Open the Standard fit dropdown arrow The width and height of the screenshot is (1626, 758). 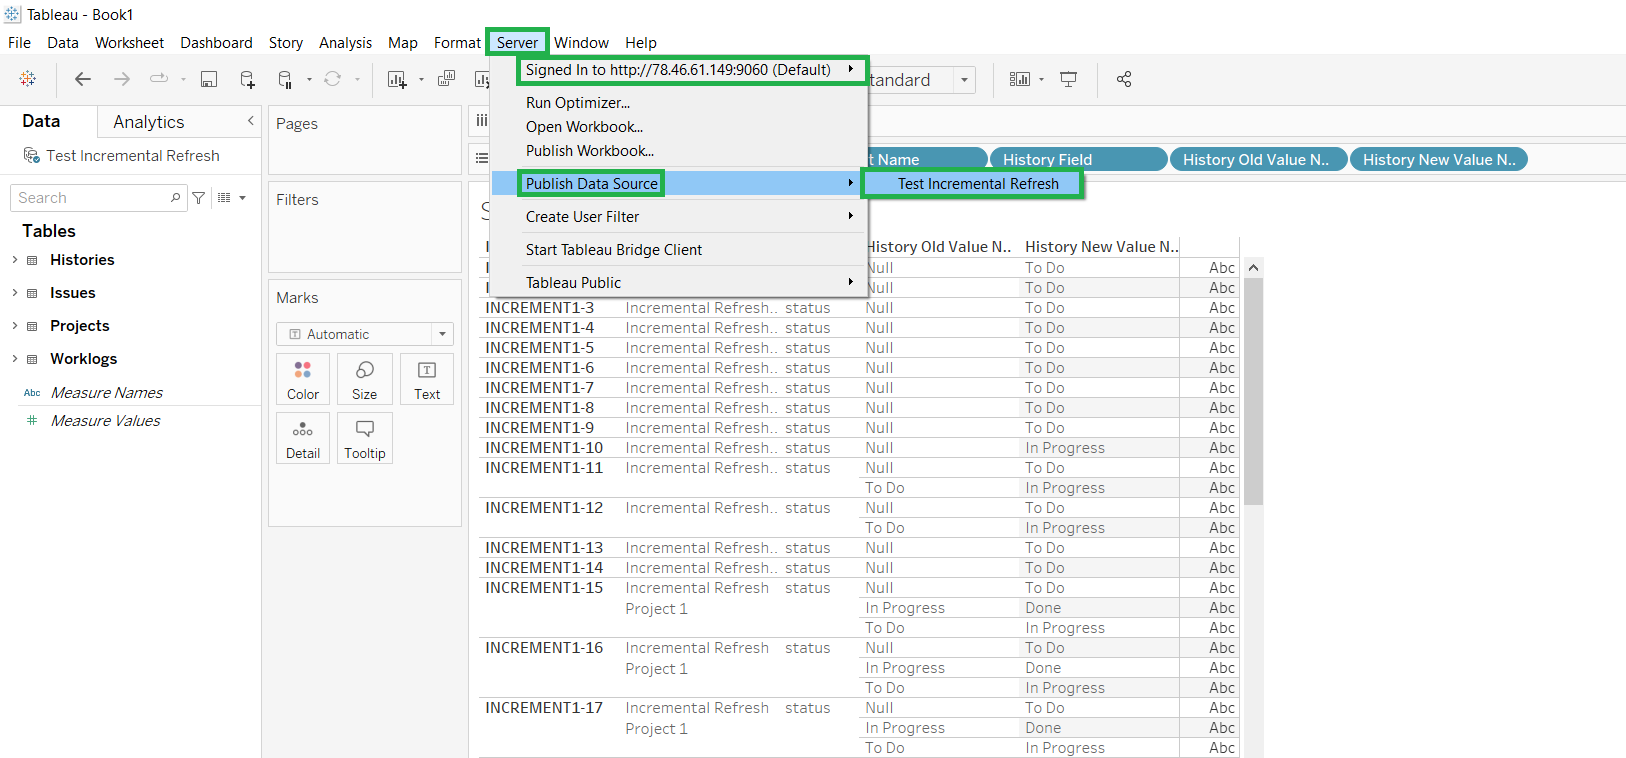click(x=964, y=80)
